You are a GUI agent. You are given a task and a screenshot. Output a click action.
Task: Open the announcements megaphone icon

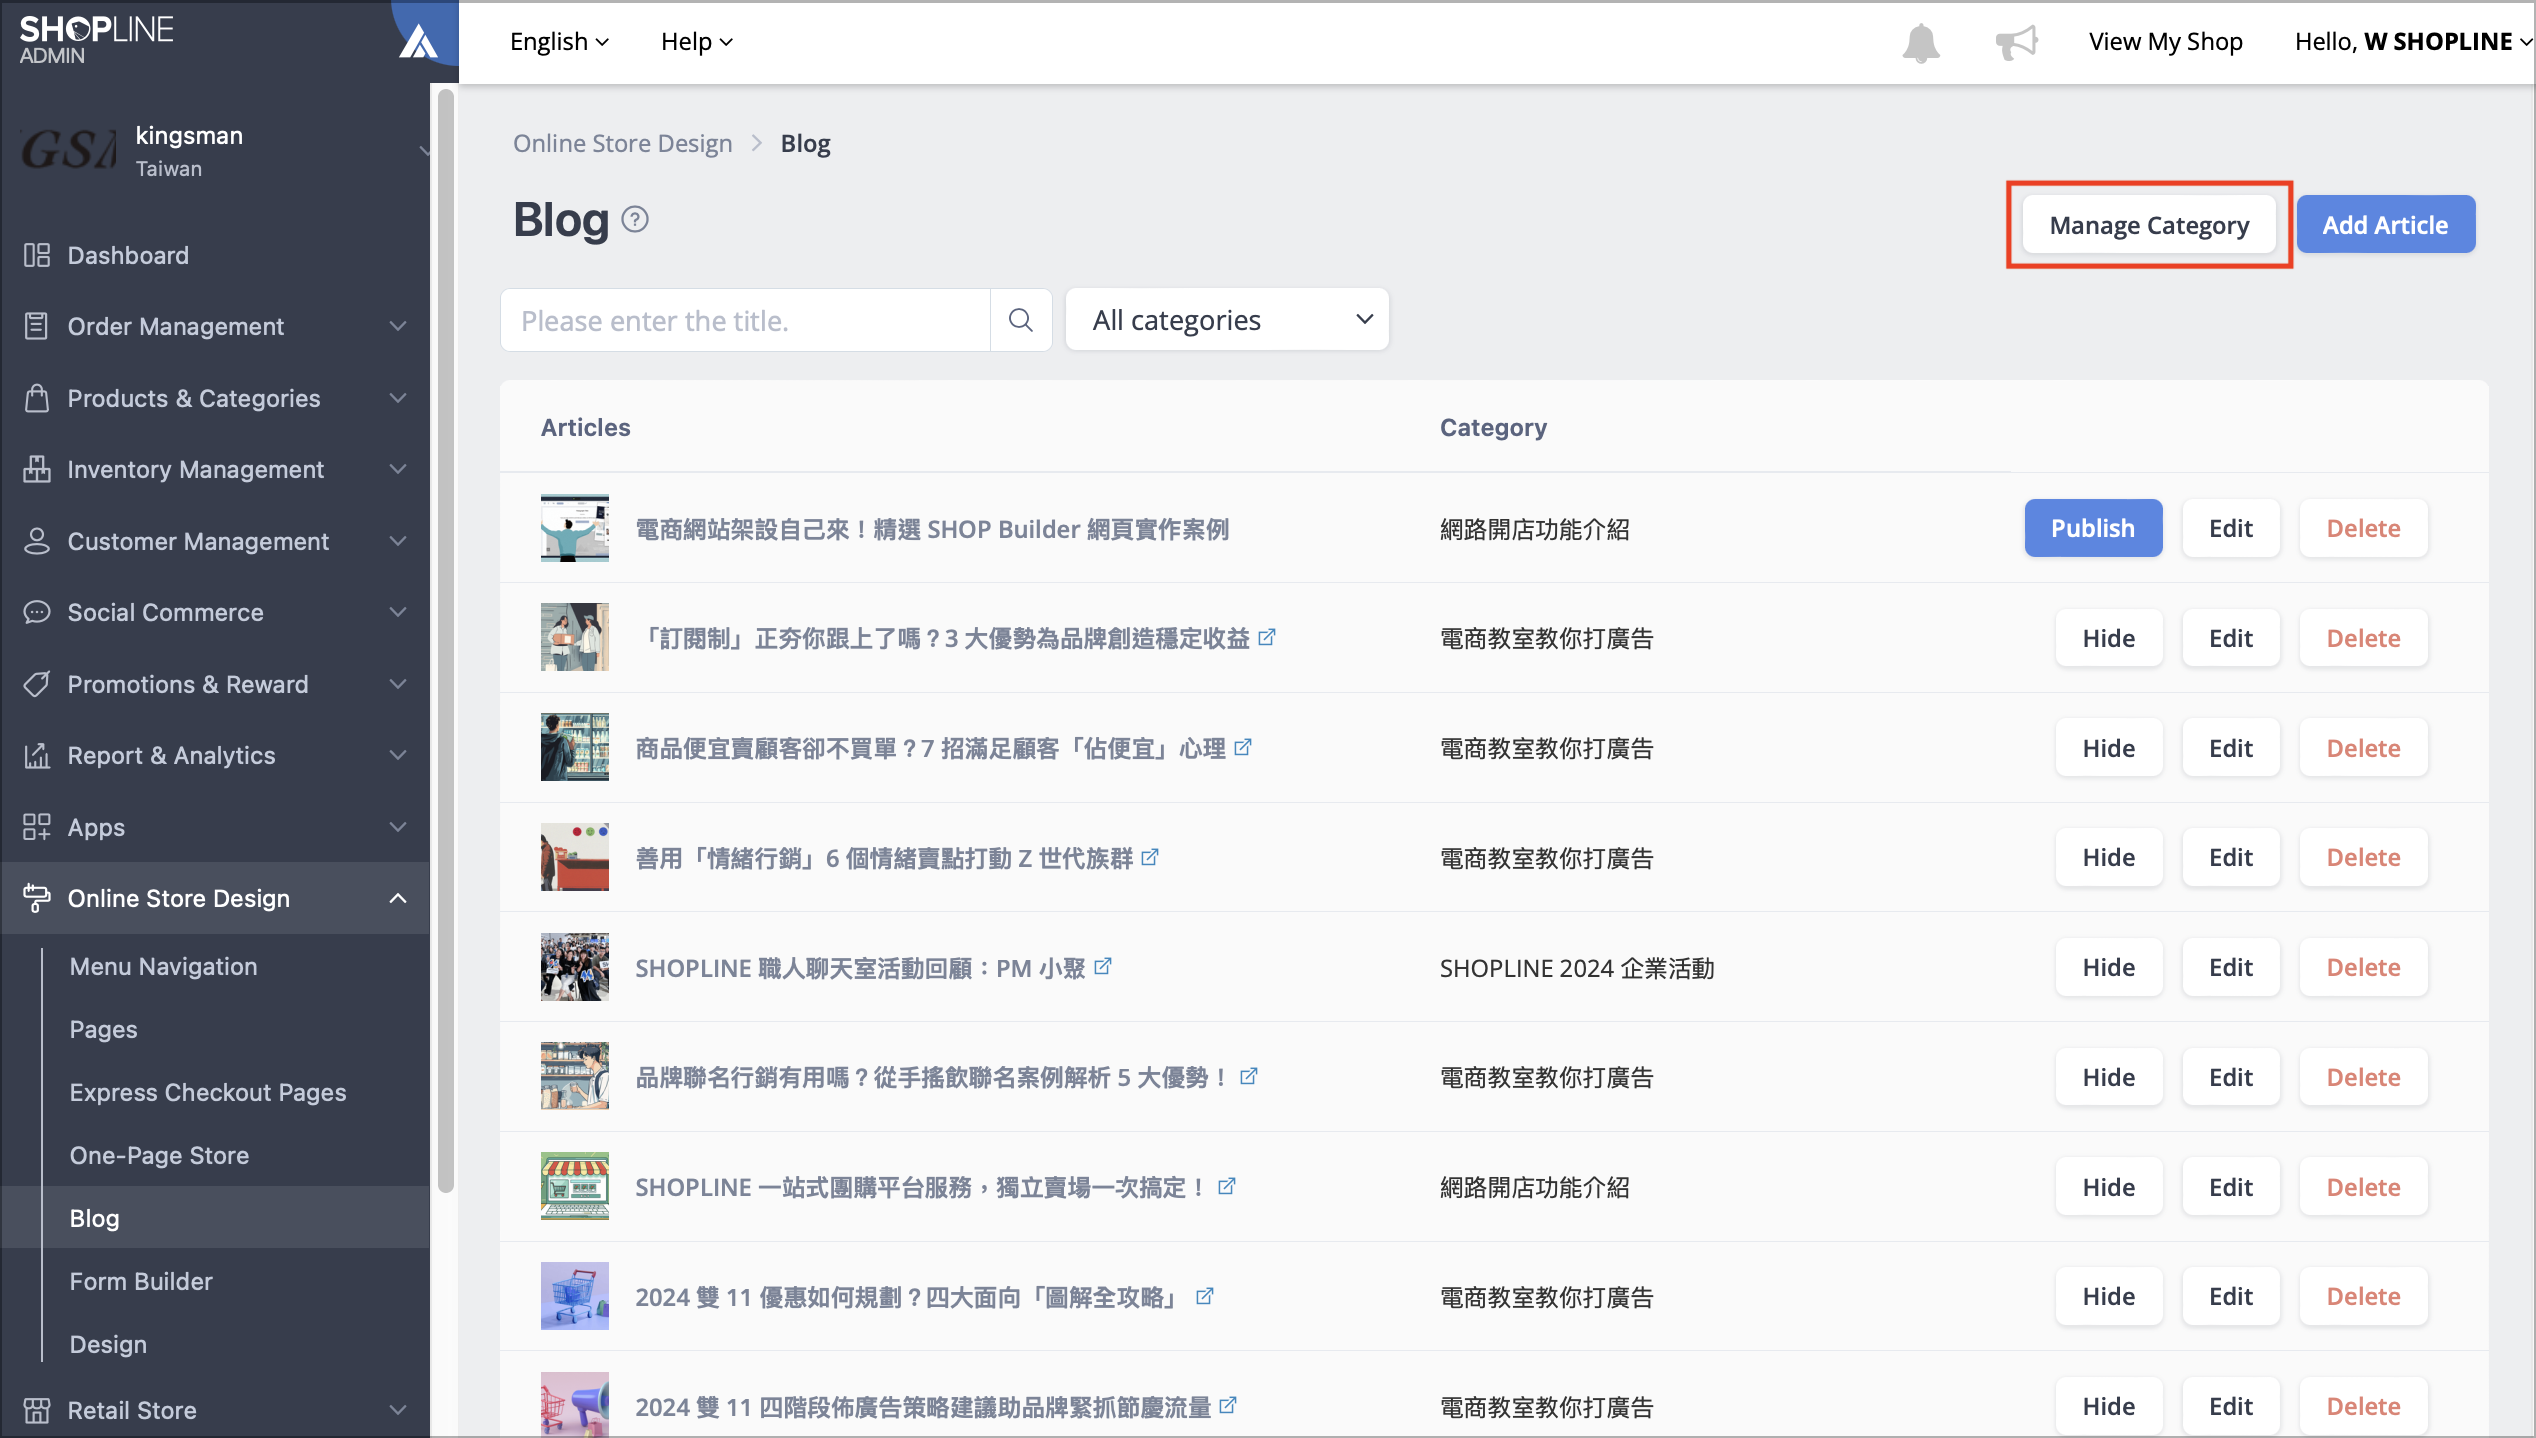pyautogui.click(x=2015, y=42)
